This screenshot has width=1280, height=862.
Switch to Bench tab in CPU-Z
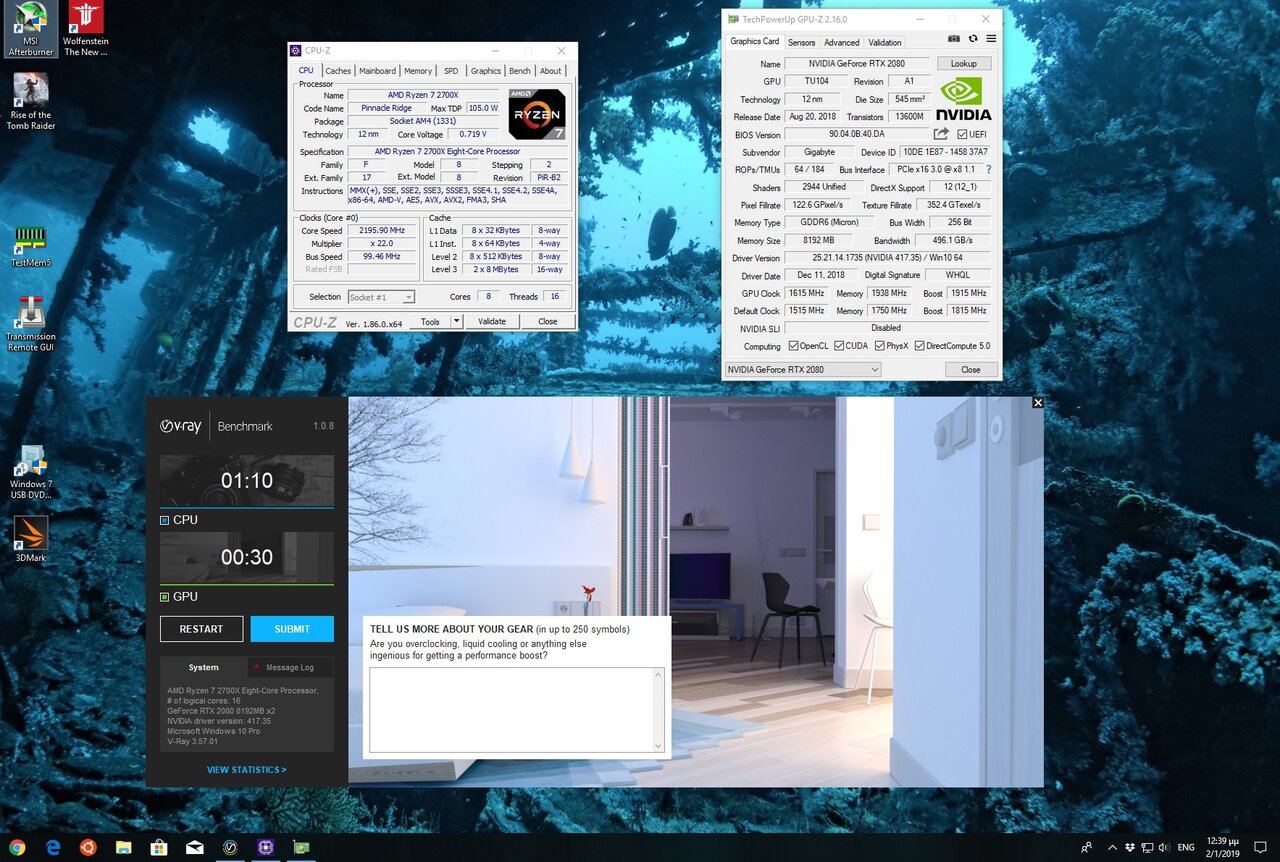pos(520,71)
